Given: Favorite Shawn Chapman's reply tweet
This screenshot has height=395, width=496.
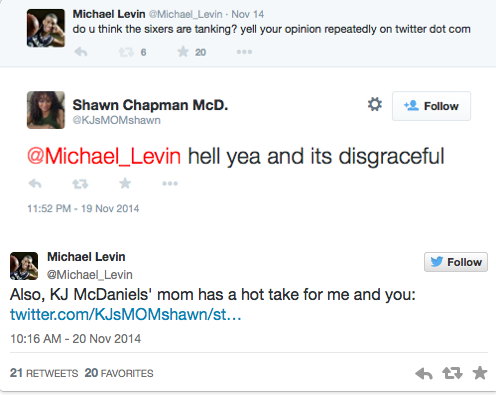Looking at the screenshot, I should click(x=125, y=183).
